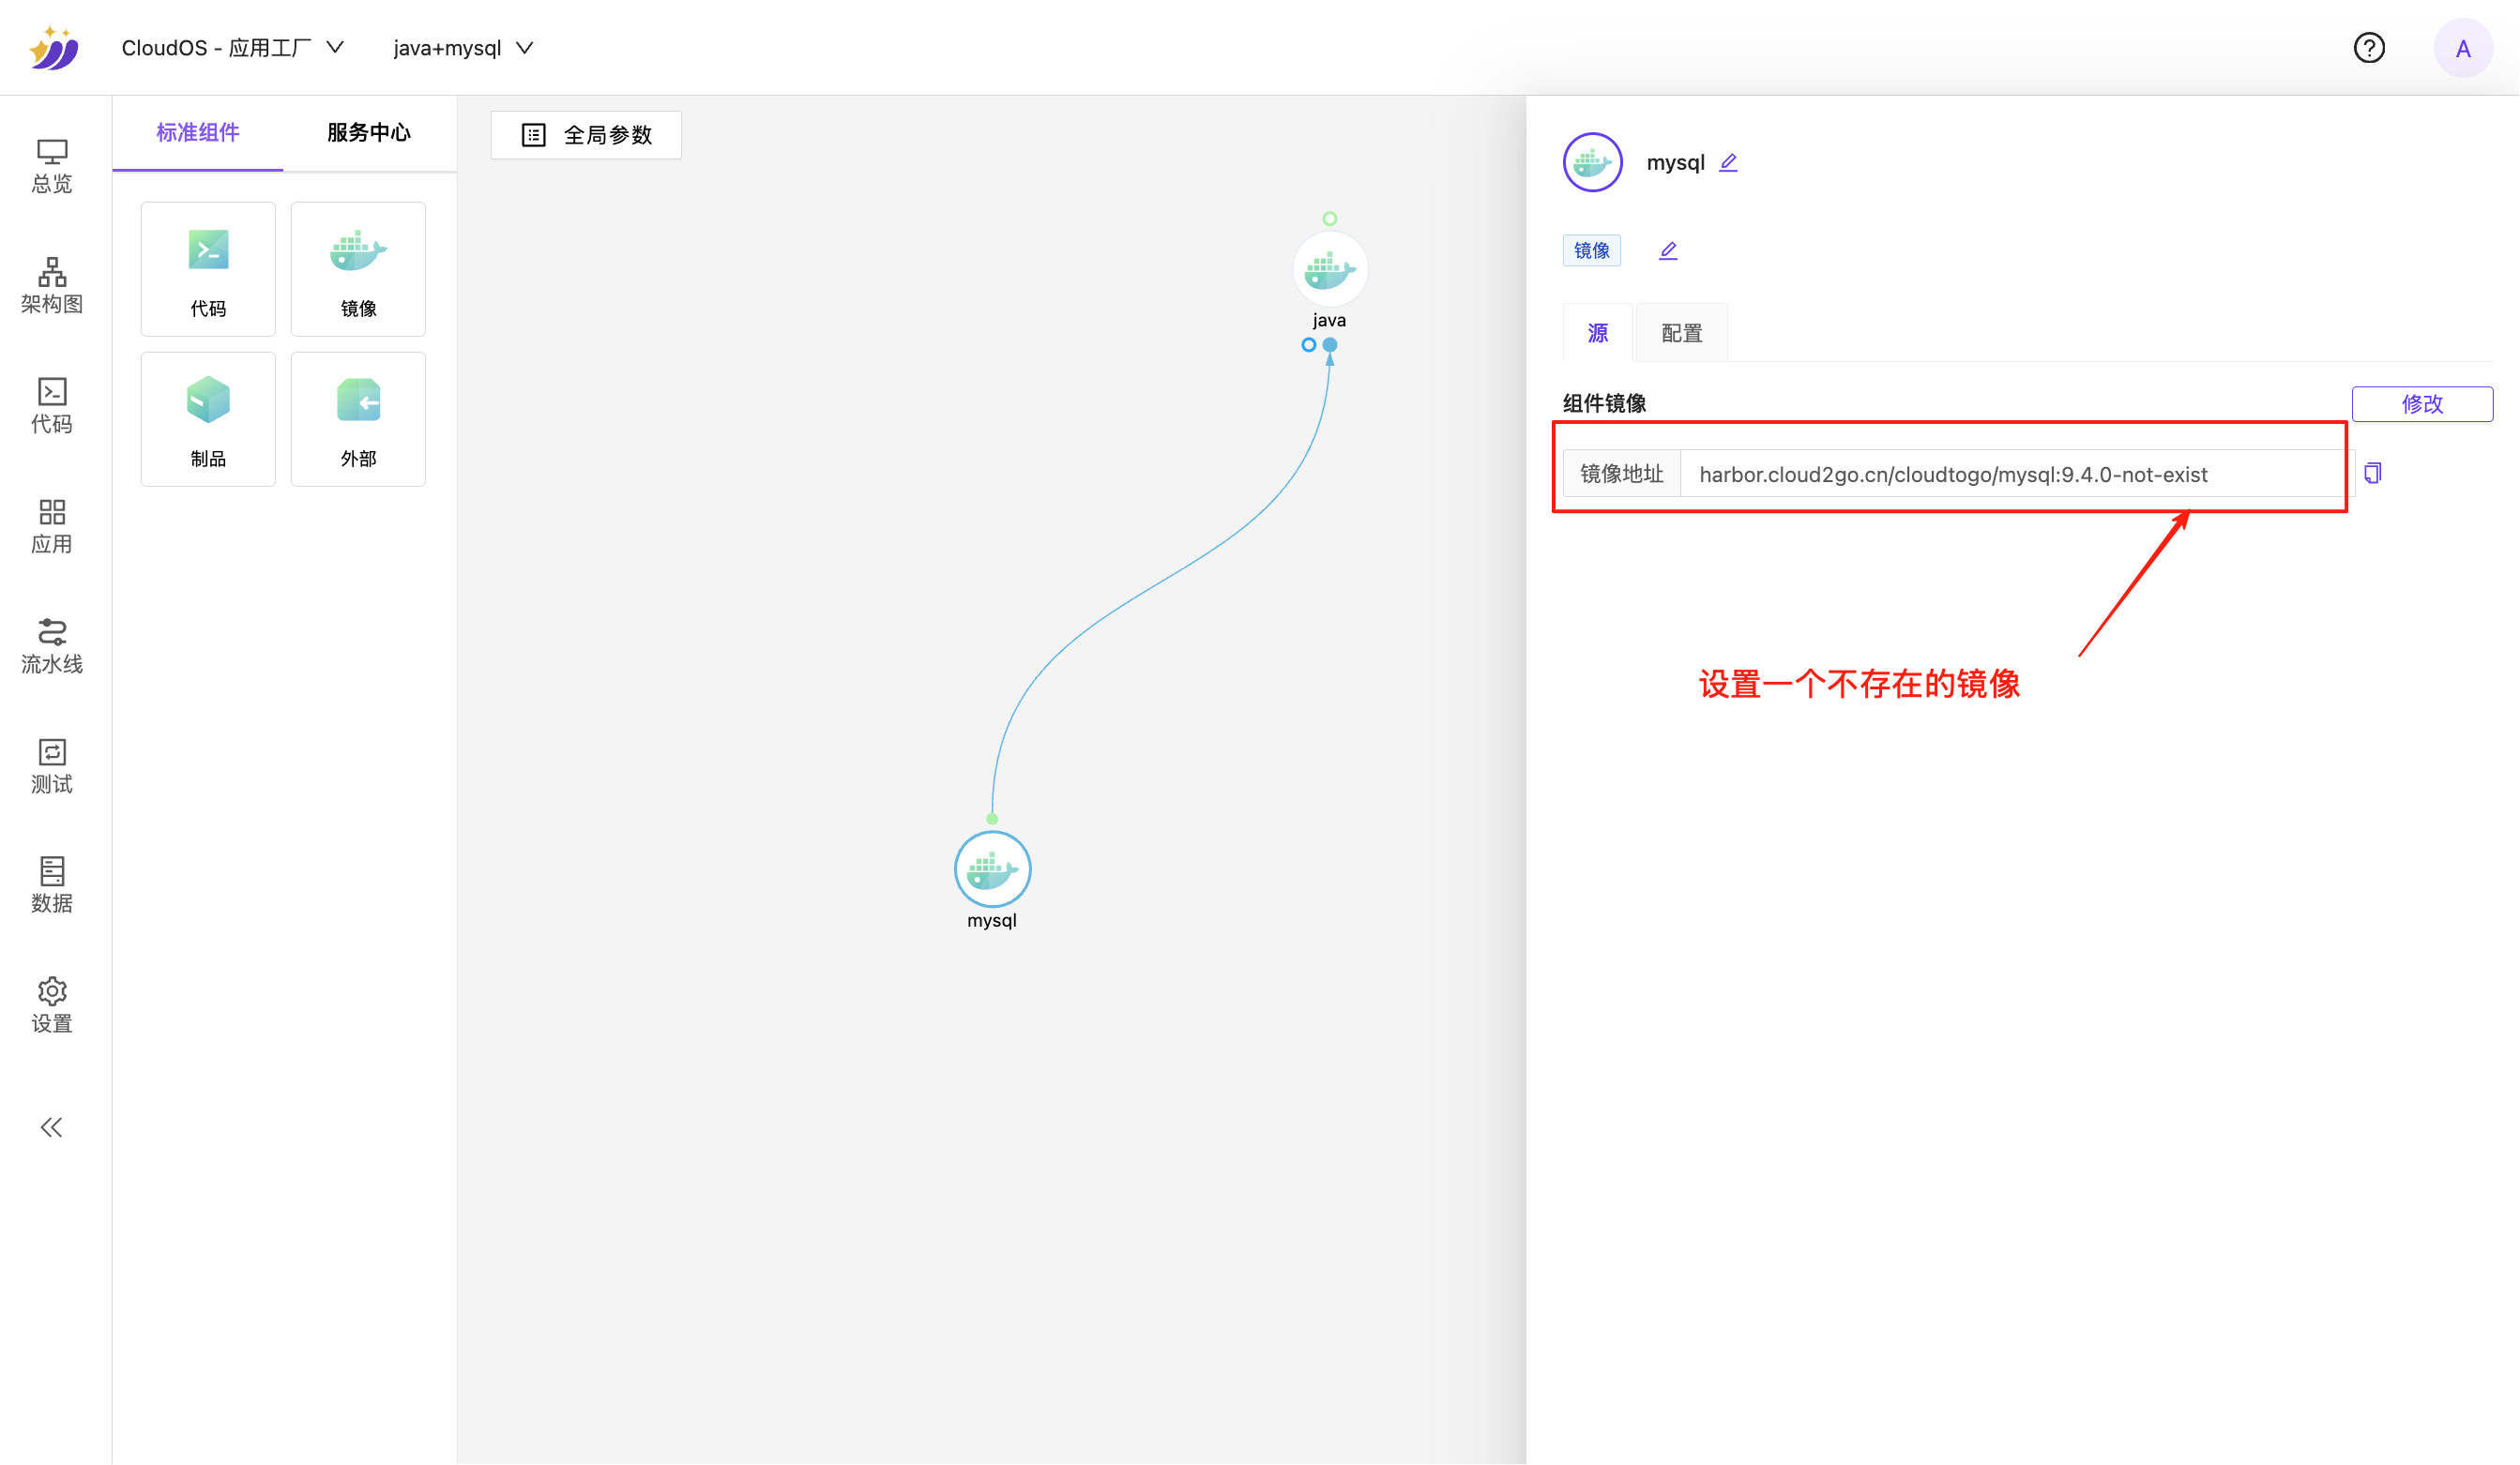Viewport: 2520px width, 1465px height.
Task: Open the 流水线 pipeline section
Action: tap(52, 645)
